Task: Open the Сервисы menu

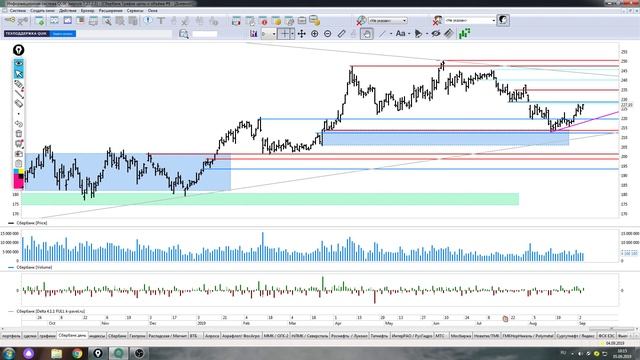Action: tap(135, 11)
